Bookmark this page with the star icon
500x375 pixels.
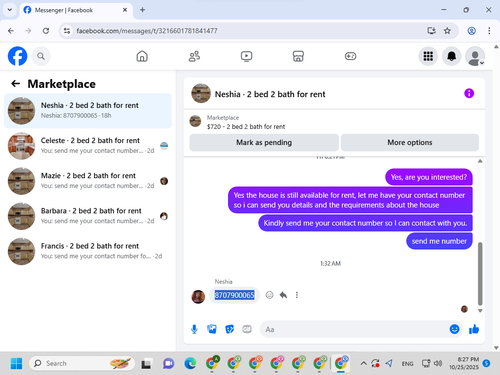(x=447, y=31)
